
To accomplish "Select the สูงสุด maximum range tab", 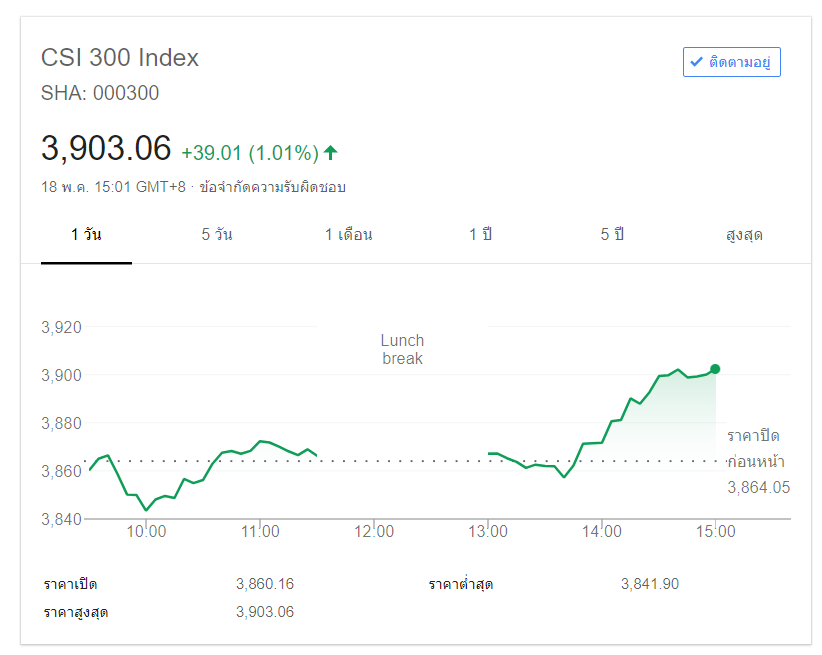I will [745, 235].
